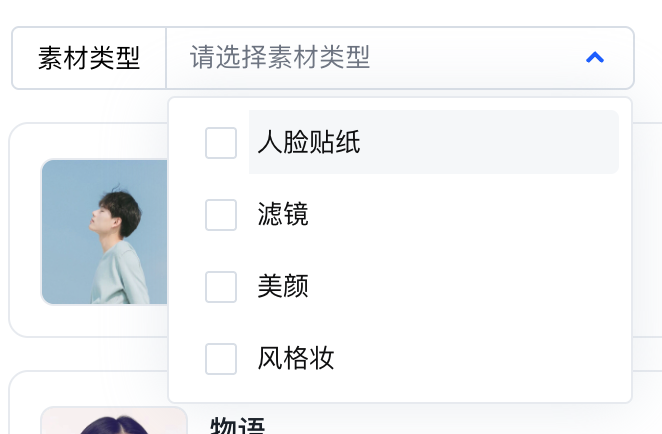Toggle the 风格妆 checkbox
The height and width of the screenshot is (434, 662).
click(x=221, y=359)
